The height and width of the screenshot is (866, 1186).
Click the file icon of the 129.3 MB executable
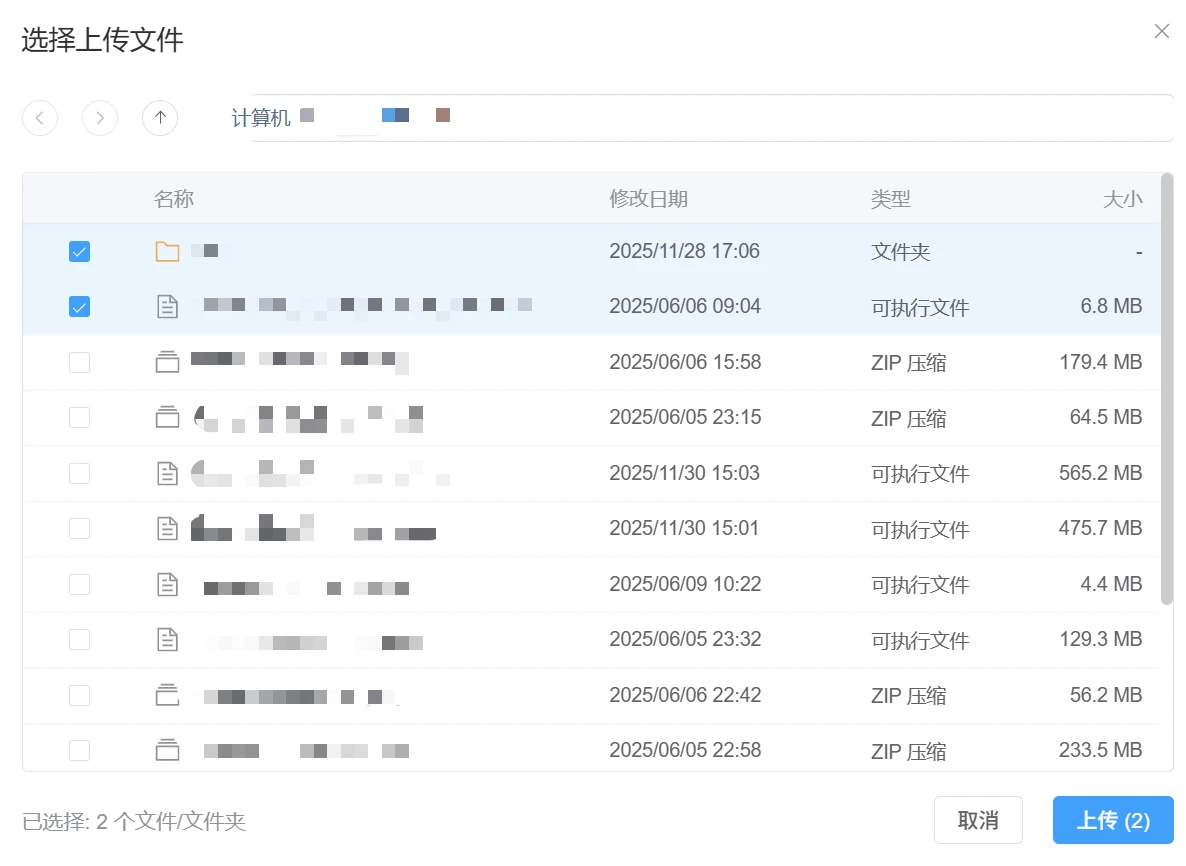pyautogui.click(x=167, y=640)
